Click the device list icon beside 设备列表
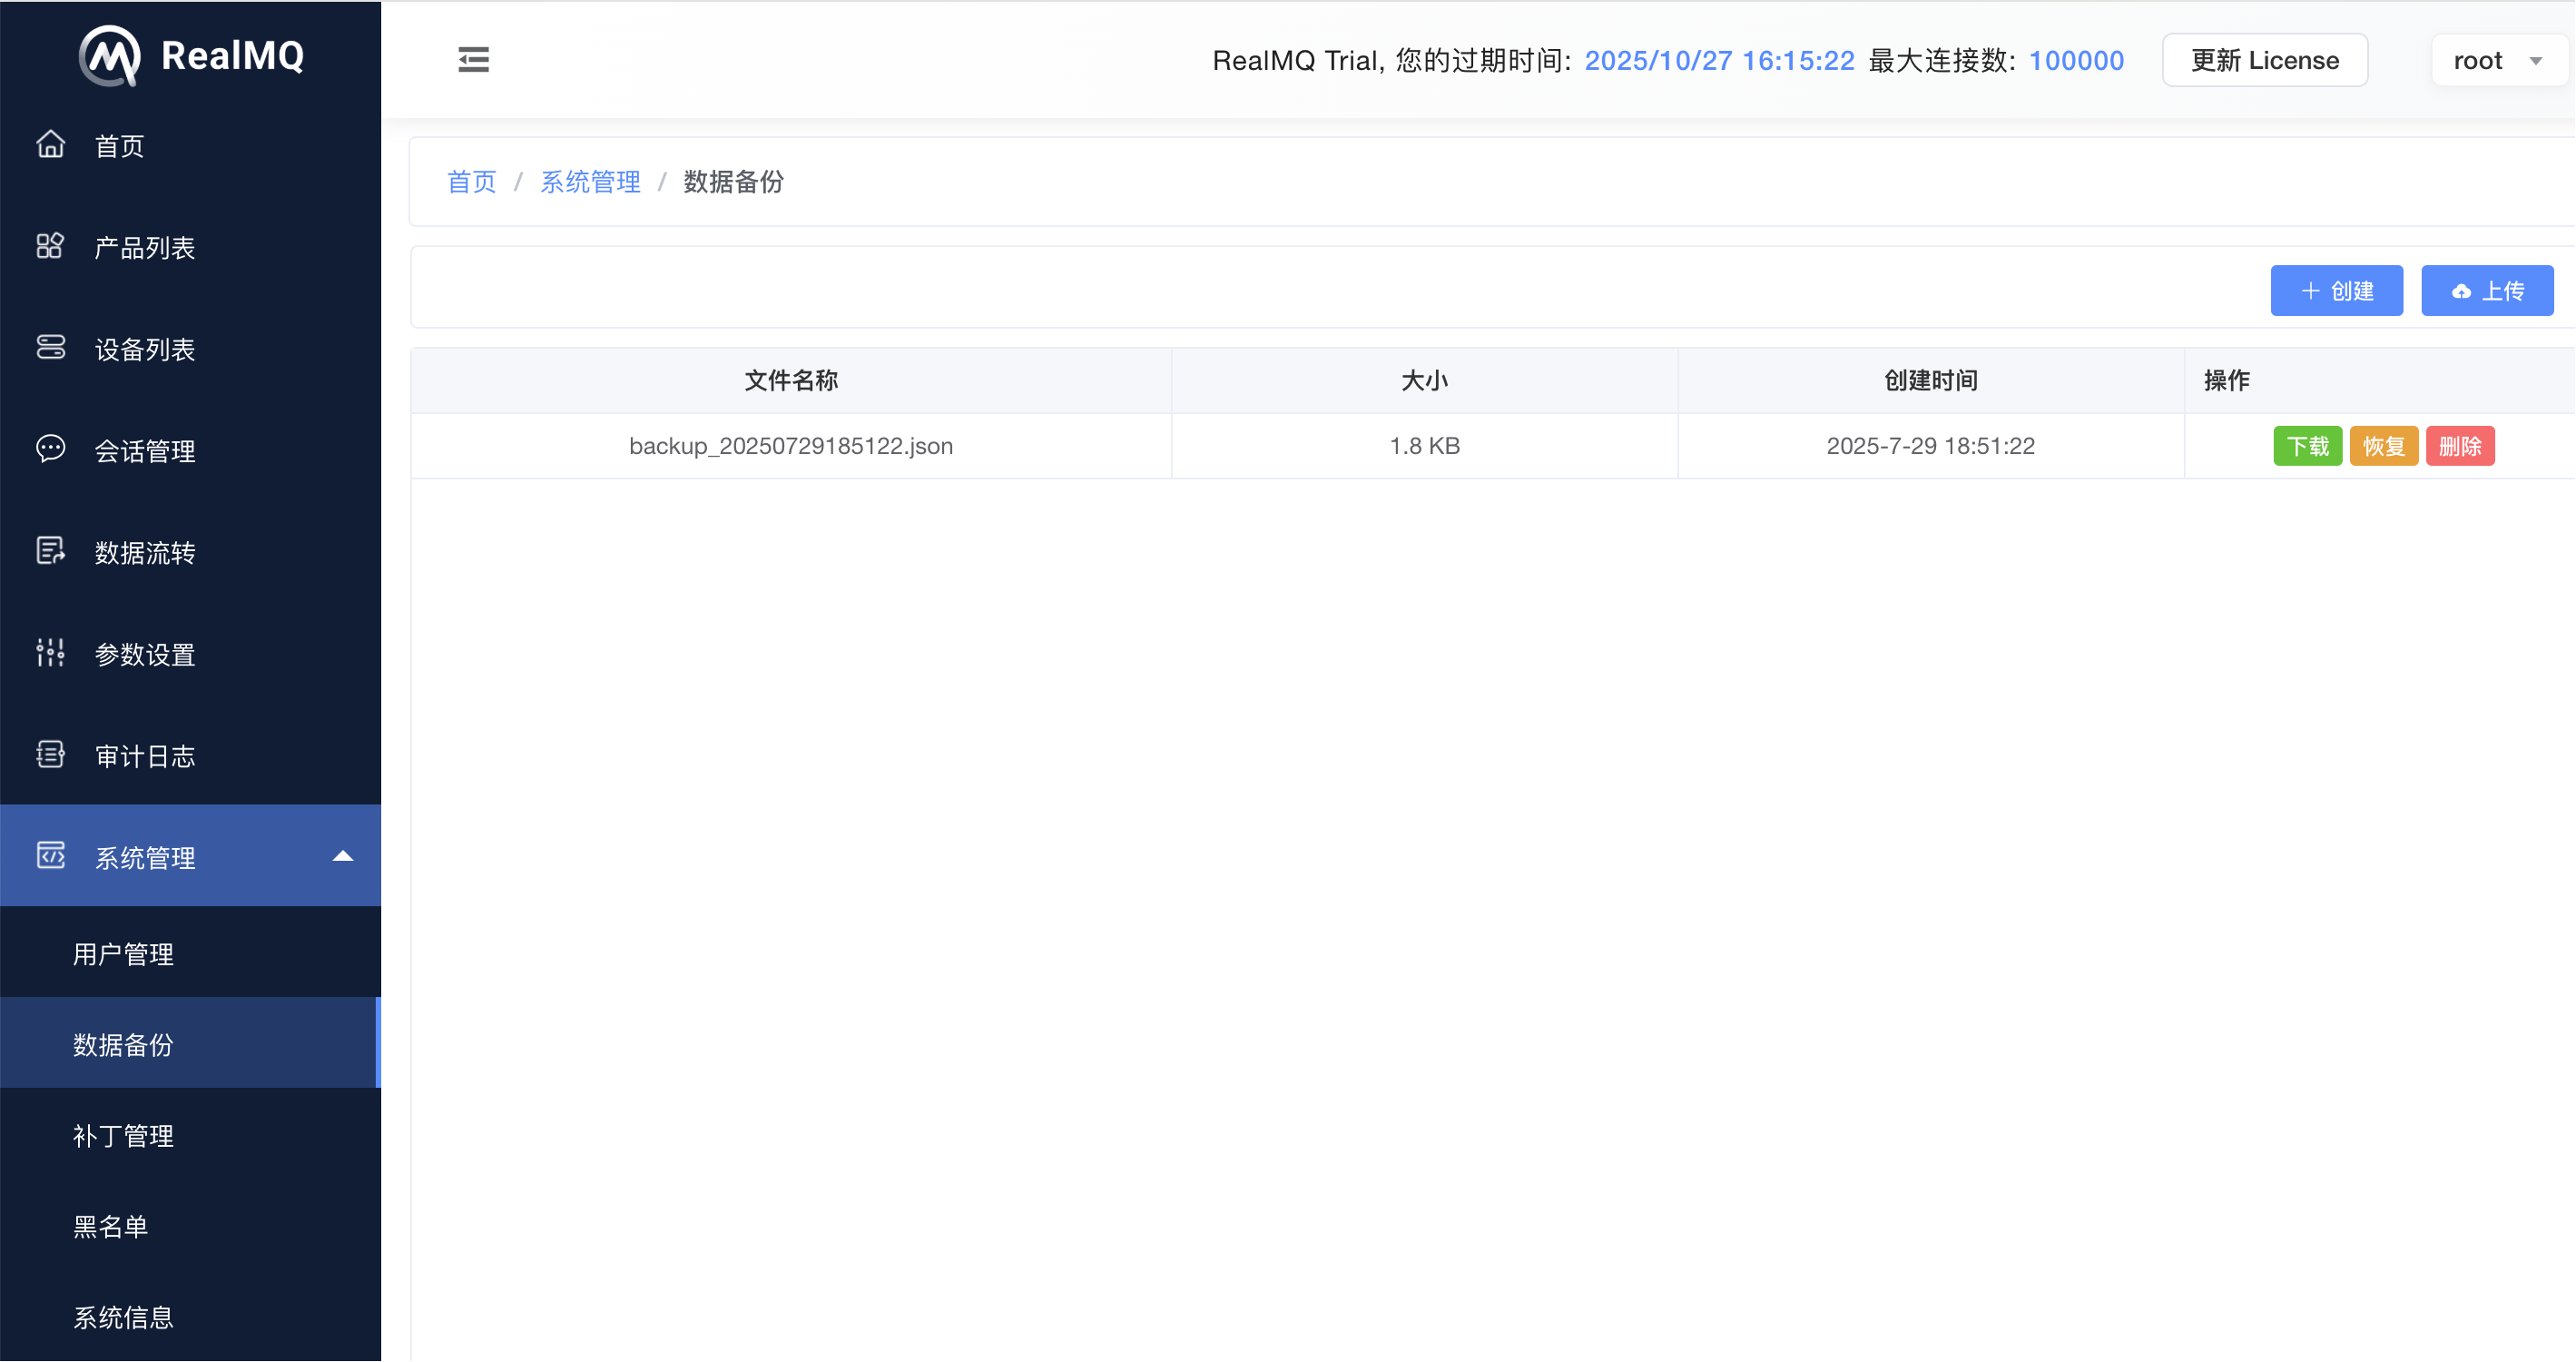This screenshot has width=2576, height=1362. [51, 348]
